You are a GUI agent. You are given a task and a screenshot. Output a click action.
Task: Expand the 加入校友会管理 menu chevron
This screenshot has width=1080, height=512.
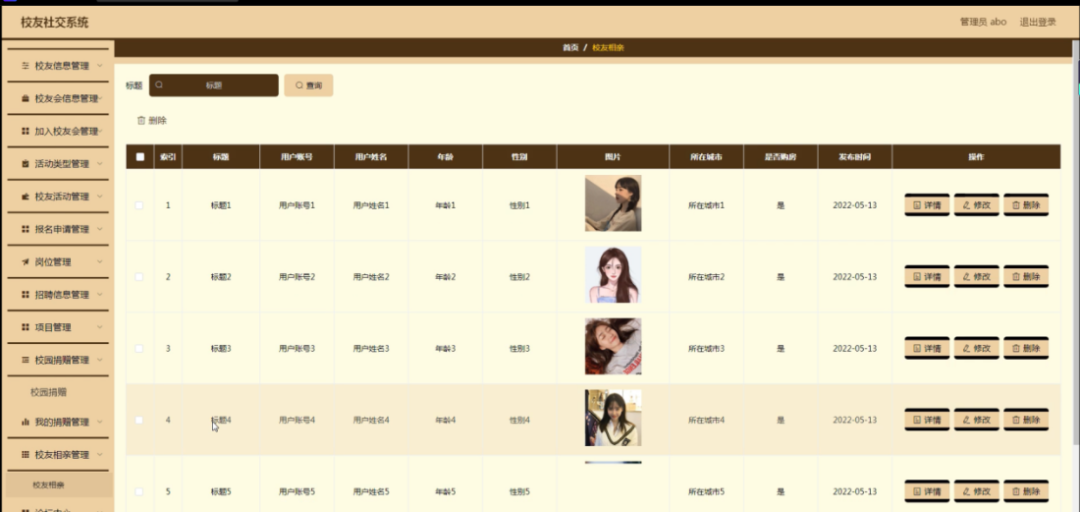coord(101,131)
